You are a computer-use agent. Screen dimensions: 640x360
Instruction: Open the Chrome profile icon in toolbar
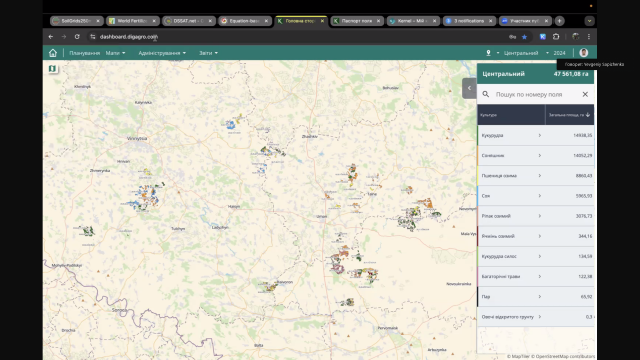[x=576, y=37]
